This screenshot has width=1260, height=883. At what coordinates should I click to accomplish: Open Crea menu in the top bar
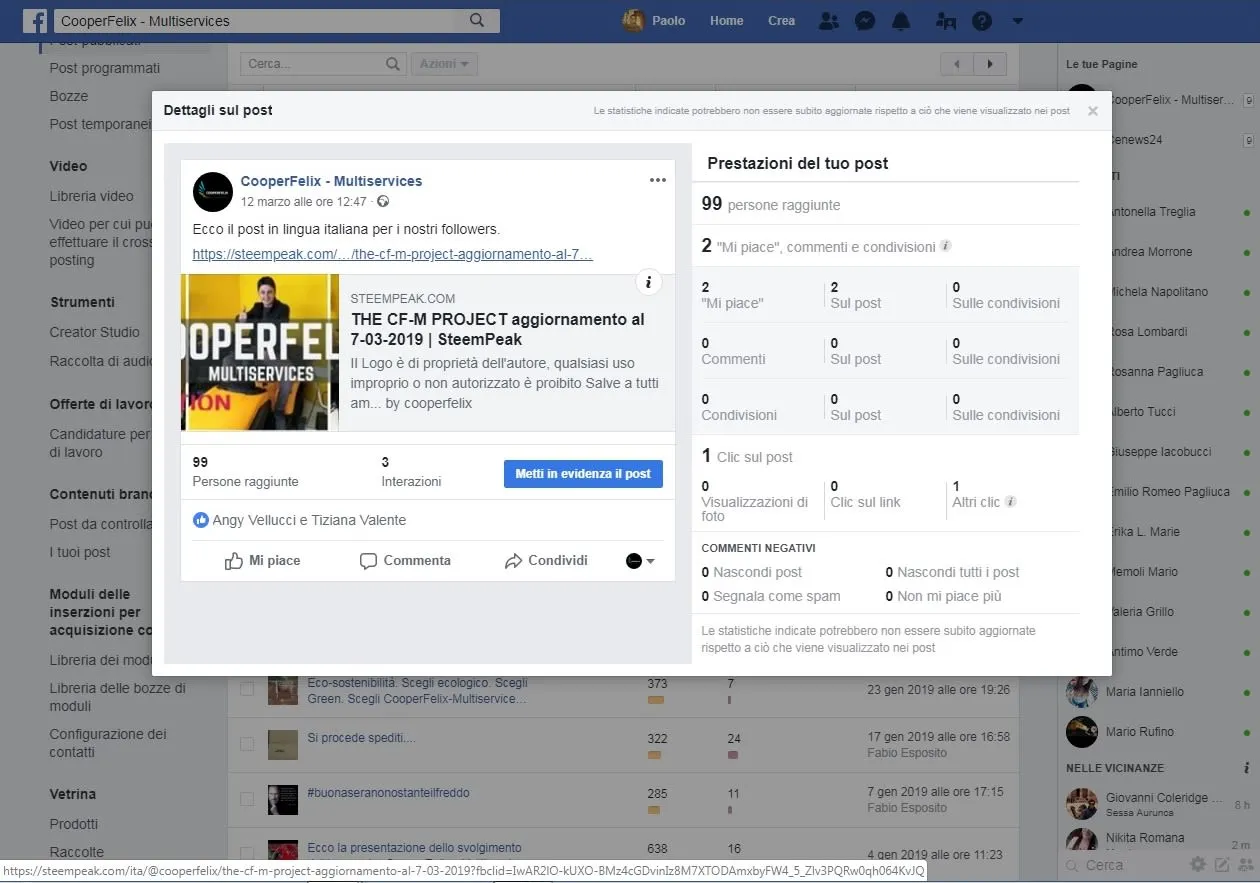[781, 21]
